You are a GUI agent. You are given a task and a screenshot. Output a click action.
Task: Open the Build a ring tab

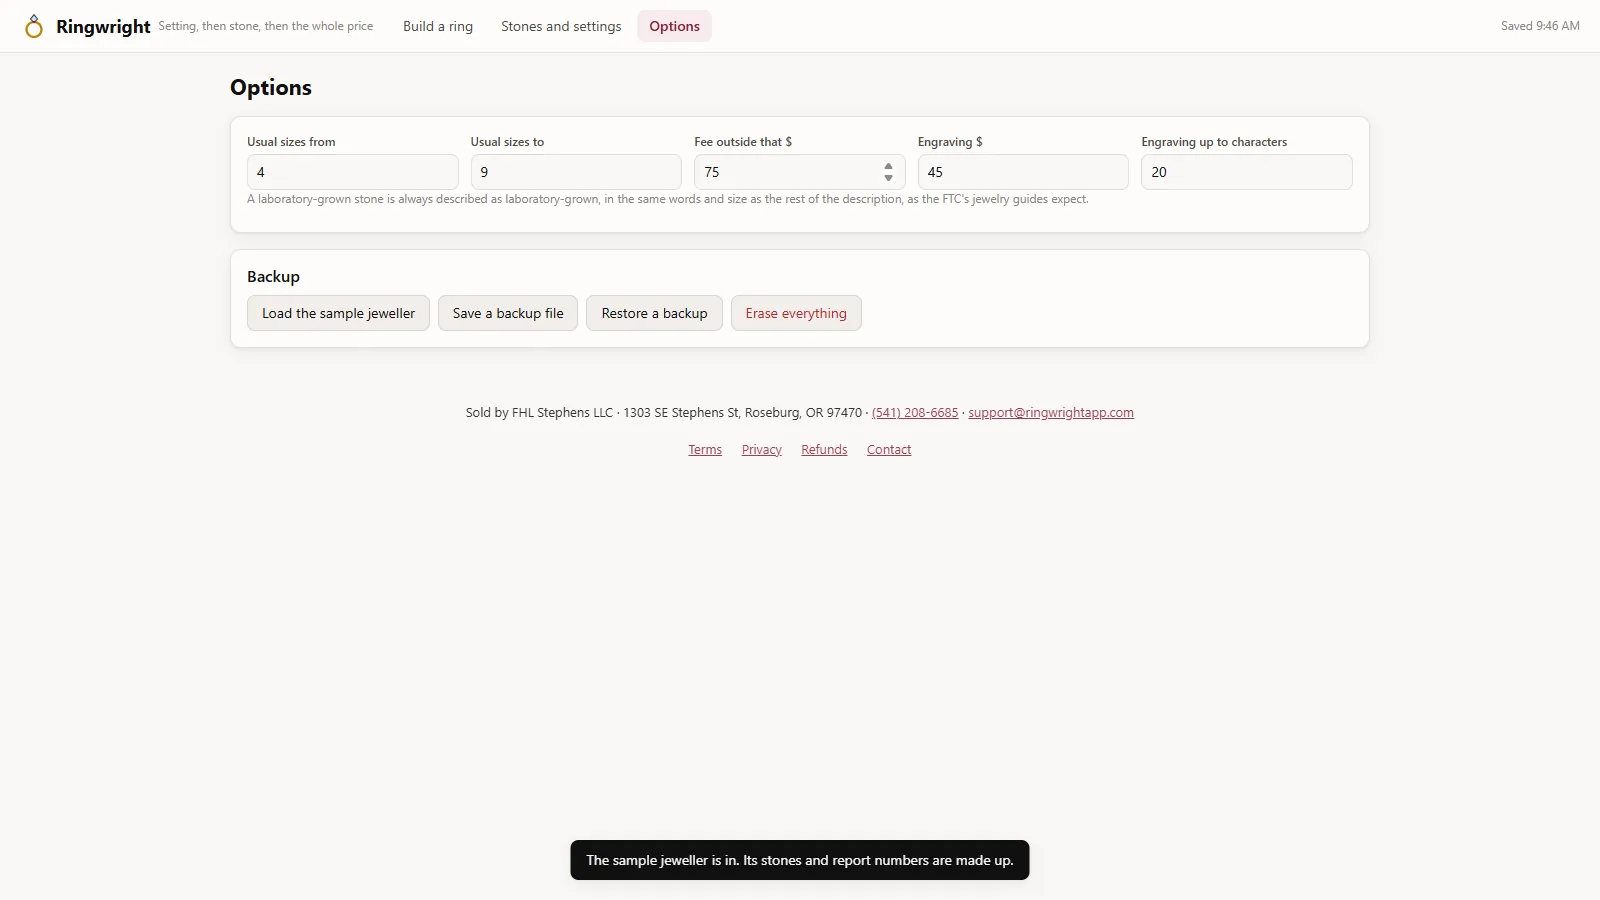(x=438, y=26)
